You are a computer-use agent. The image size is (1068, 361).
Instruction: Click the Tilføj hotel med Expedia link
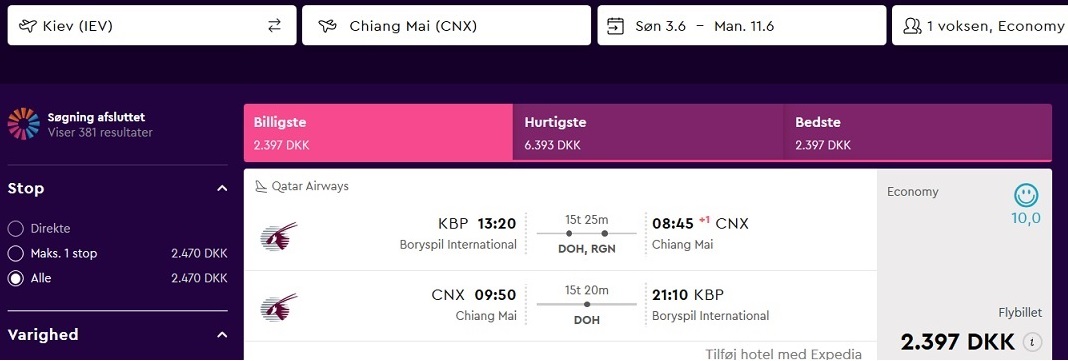(783, 354)
